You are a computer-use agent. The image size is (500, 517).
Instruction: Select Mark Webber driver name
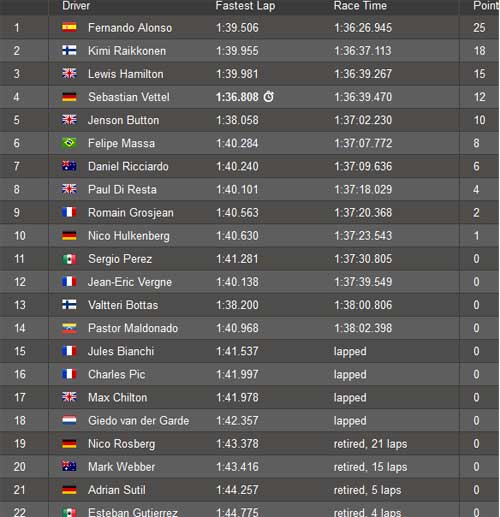122,467
